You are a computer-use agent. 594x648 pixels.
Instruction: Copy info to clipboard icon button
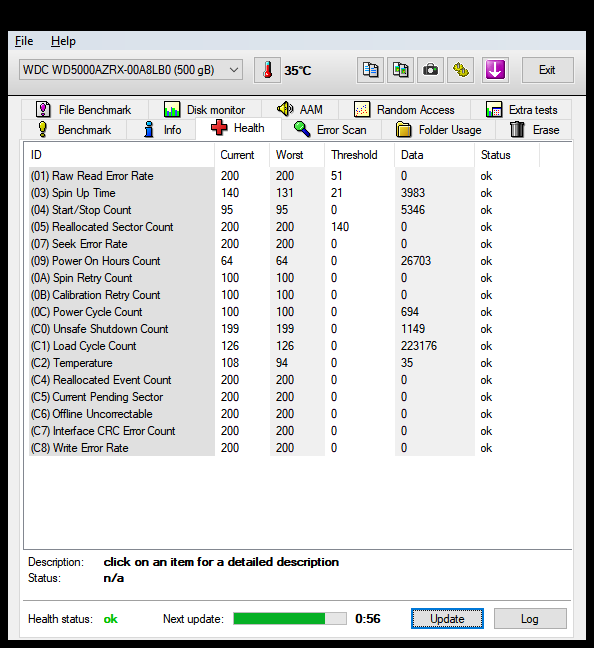(x=370, y=70)
